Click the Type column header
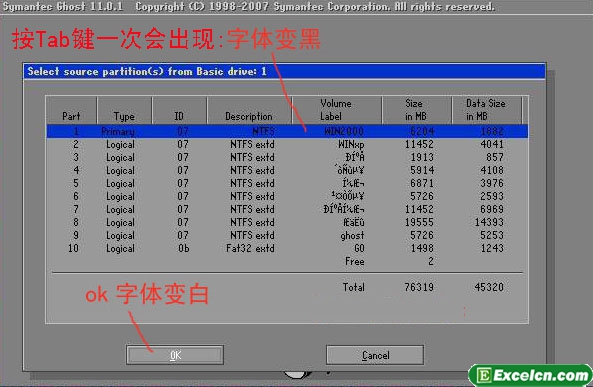 124,110
